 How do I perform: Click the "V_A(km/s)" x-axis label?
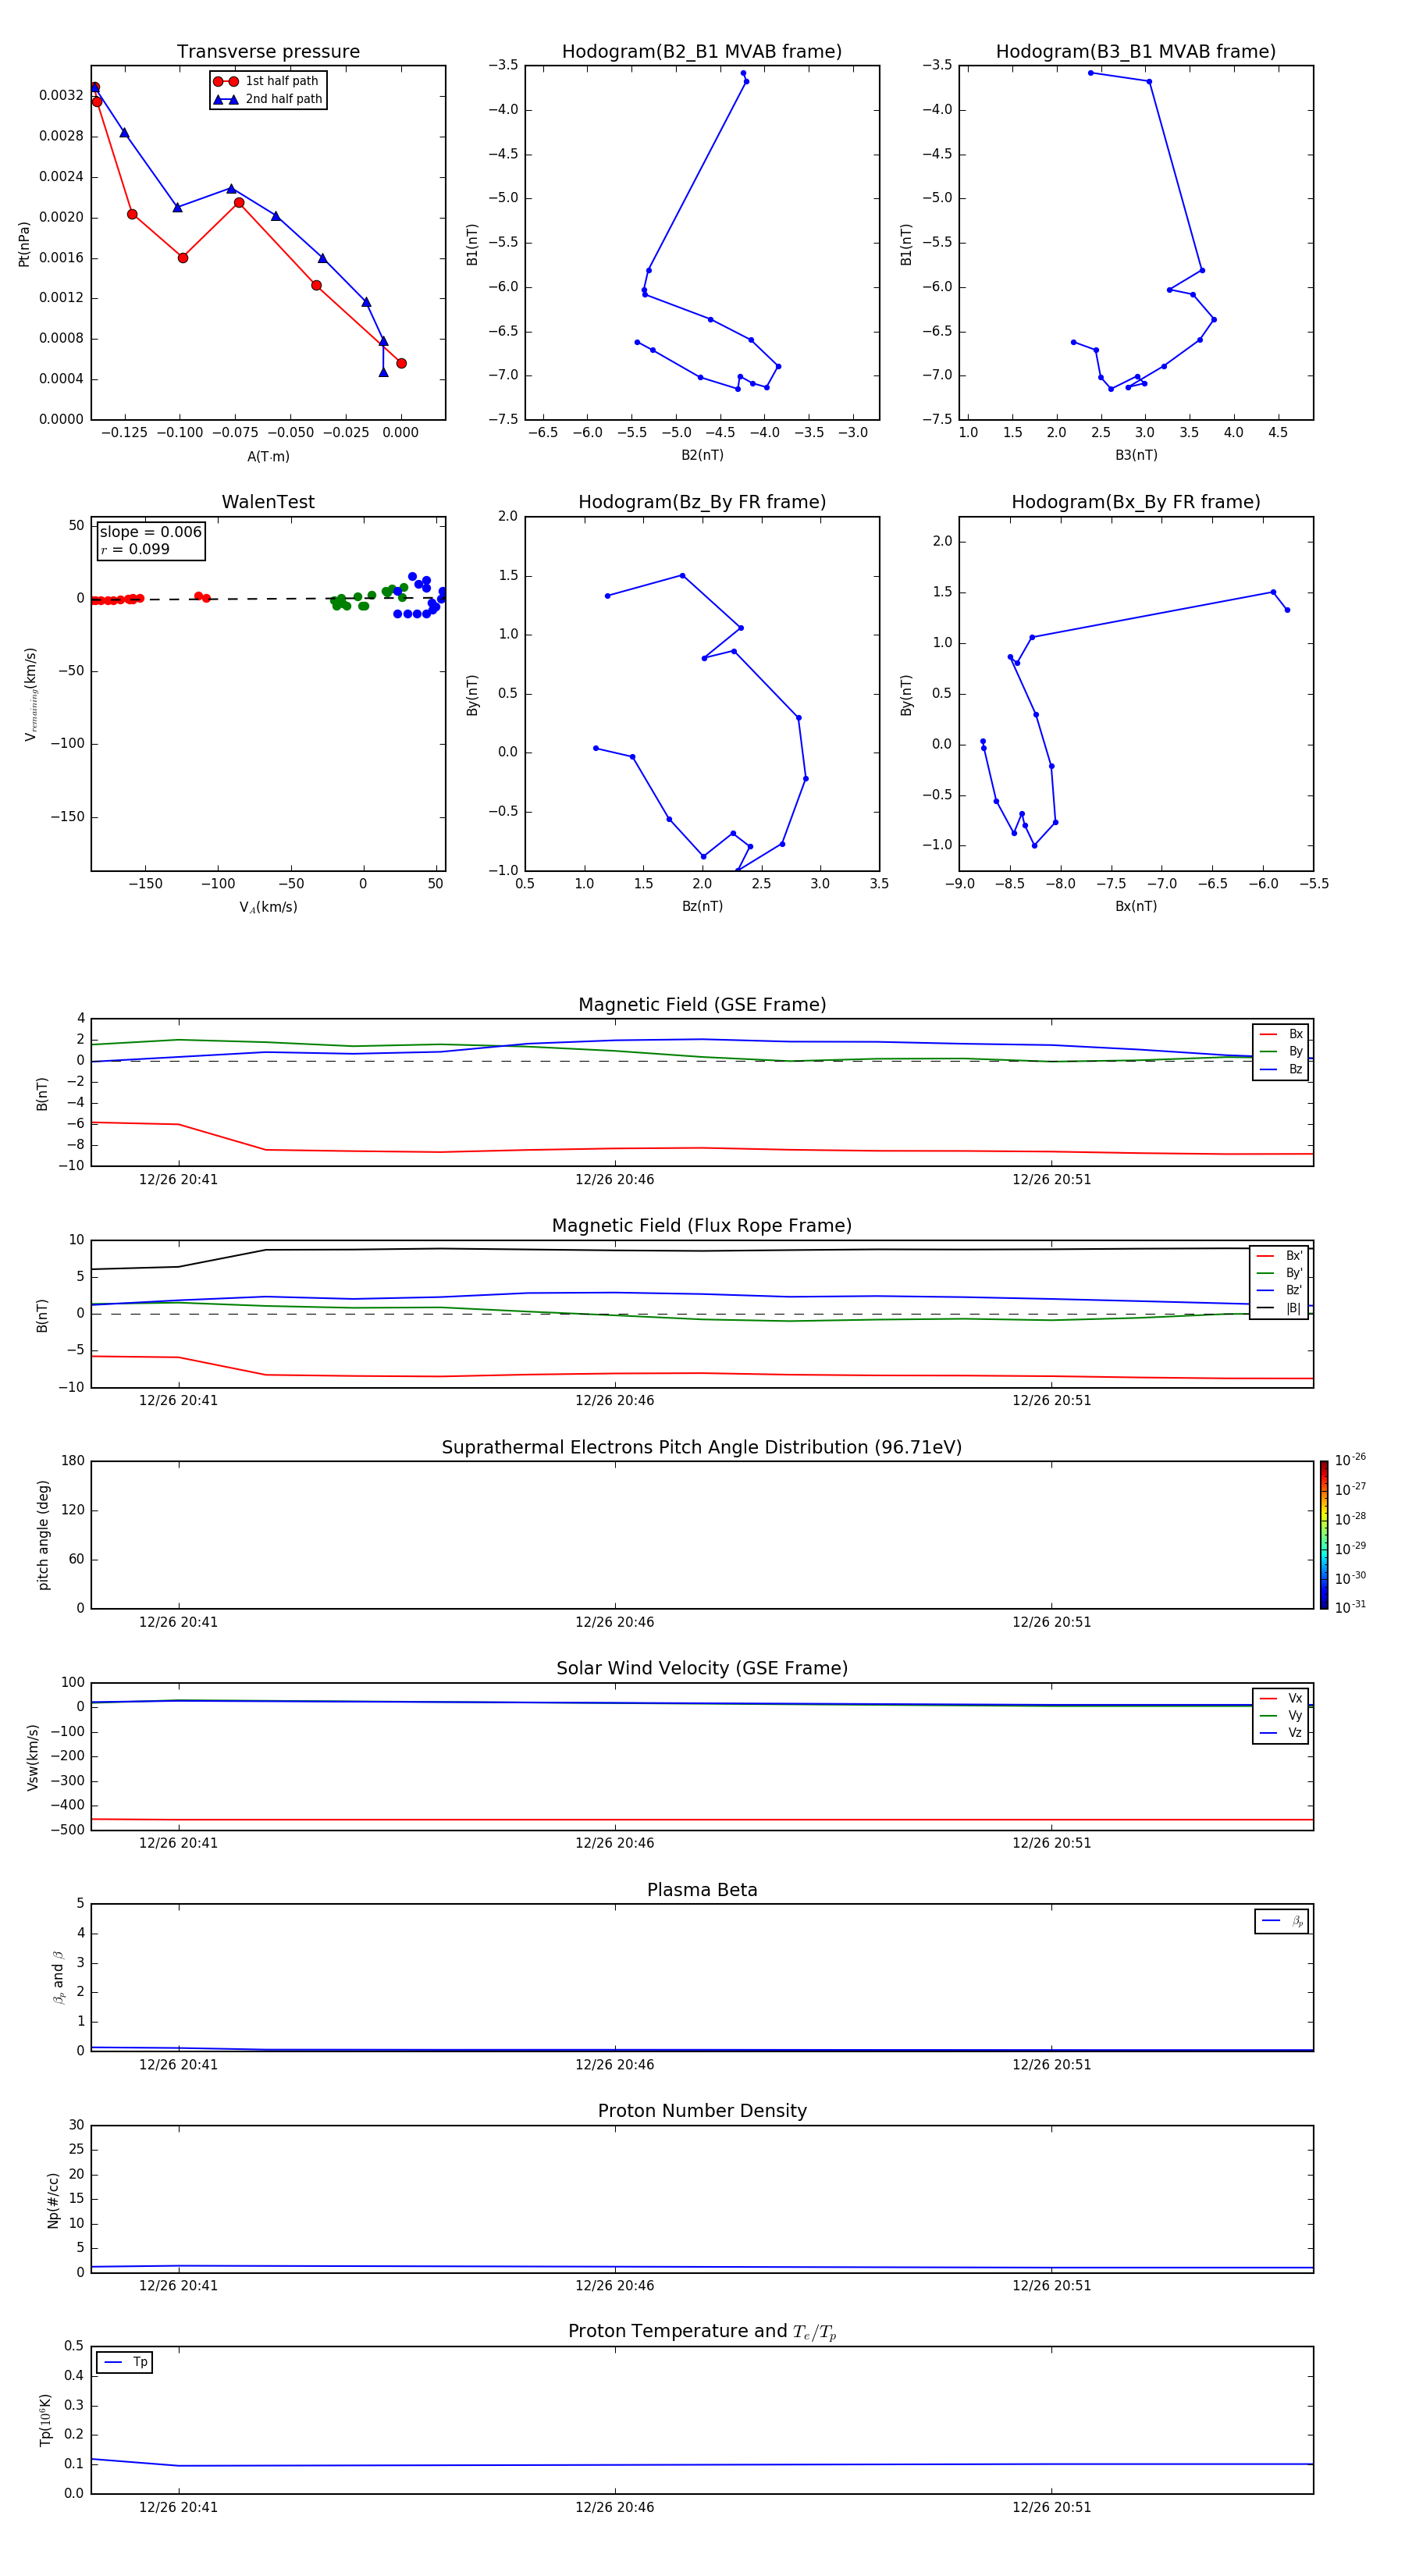click(x=268, y=907)
